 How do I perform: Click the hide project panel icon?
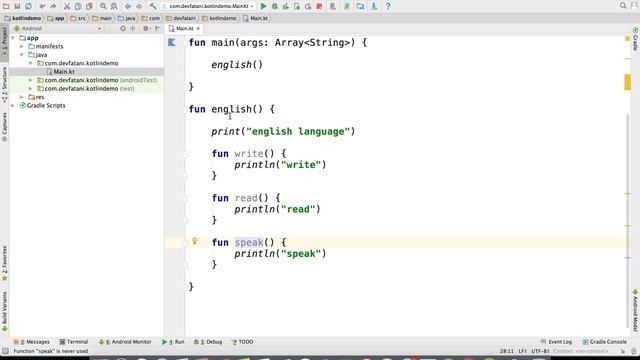(x=157, y=29)
